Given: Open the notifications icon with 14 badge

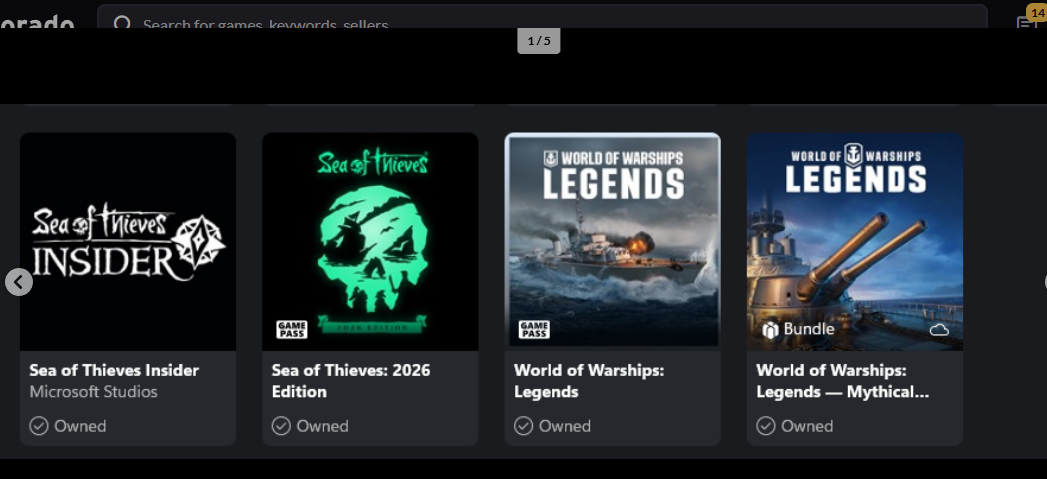Looking at the screenshot, I should (x=1031, y=19).
